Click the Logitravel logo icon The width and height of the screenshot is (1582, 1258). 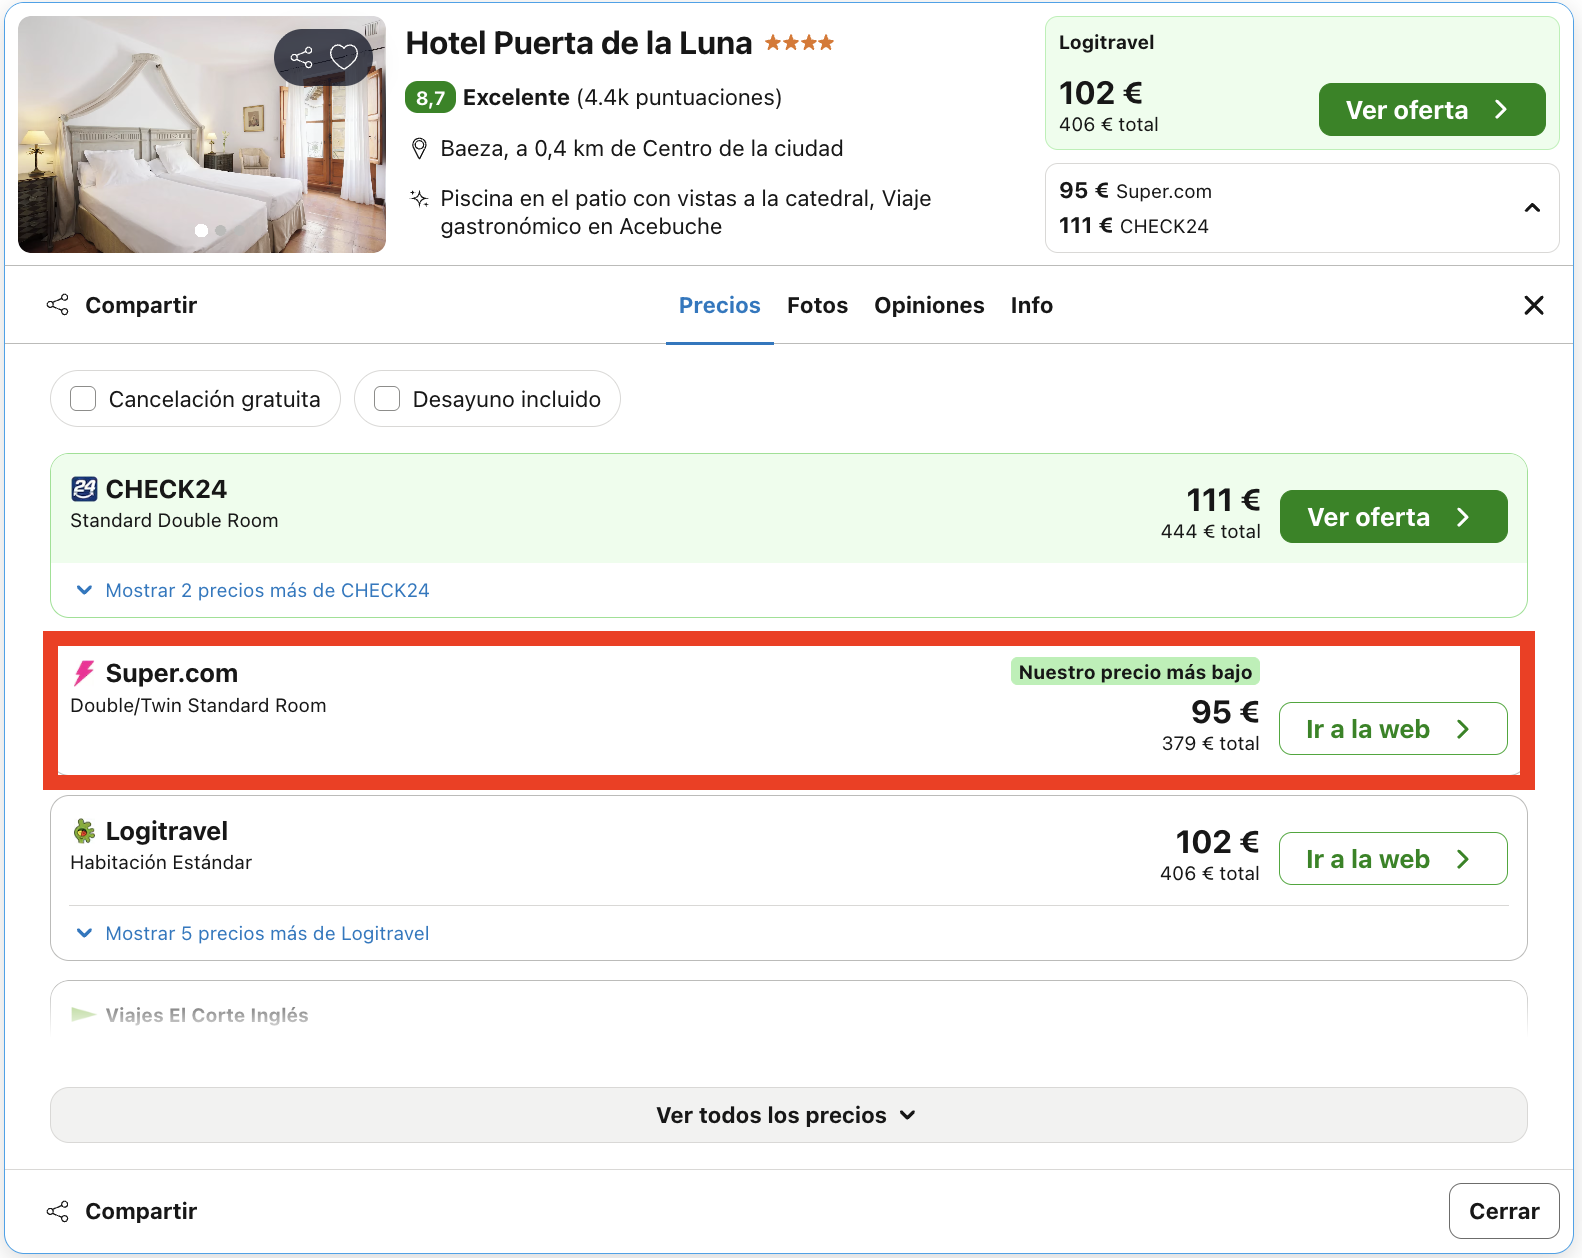click(84, 831)
